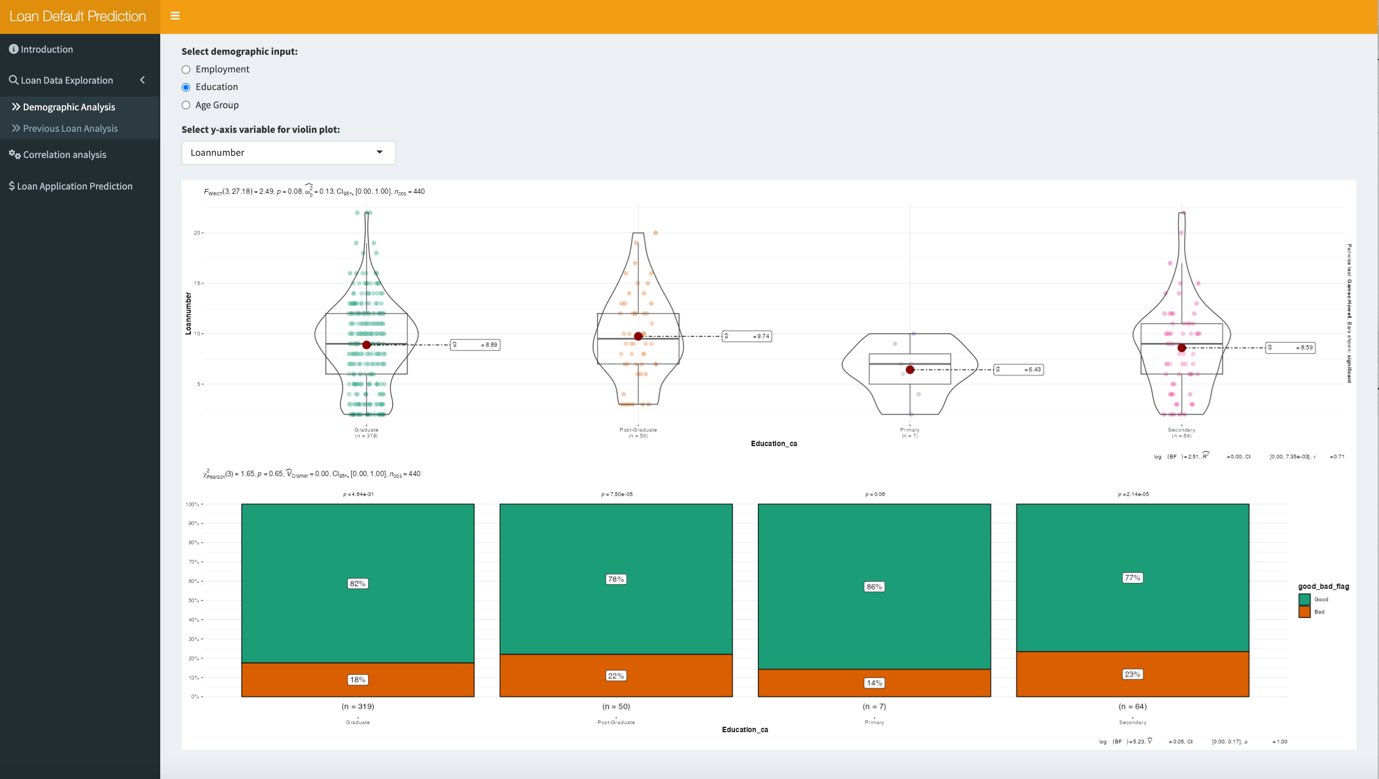The width and height of the screenshot is (1379, 779).
Task: Select the Age Group radio button
Action: (186, 105)
